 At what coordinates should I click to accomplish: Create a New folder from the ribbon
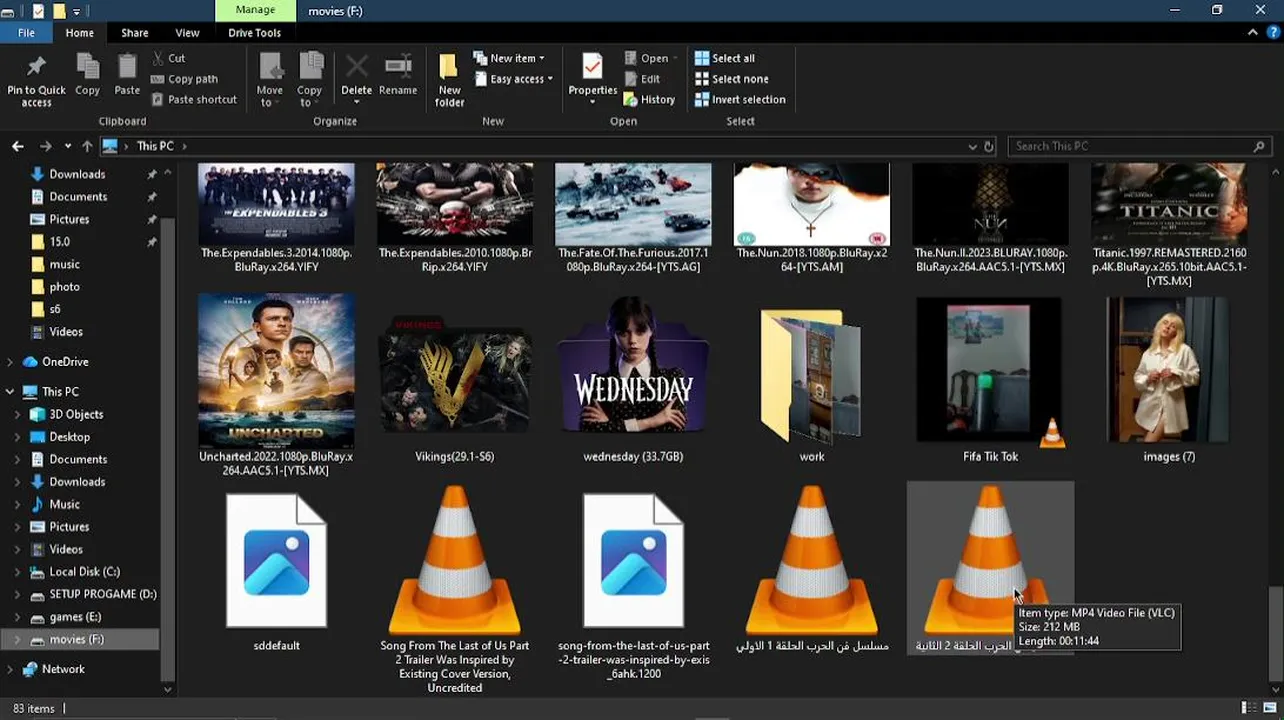click(449, 79)
